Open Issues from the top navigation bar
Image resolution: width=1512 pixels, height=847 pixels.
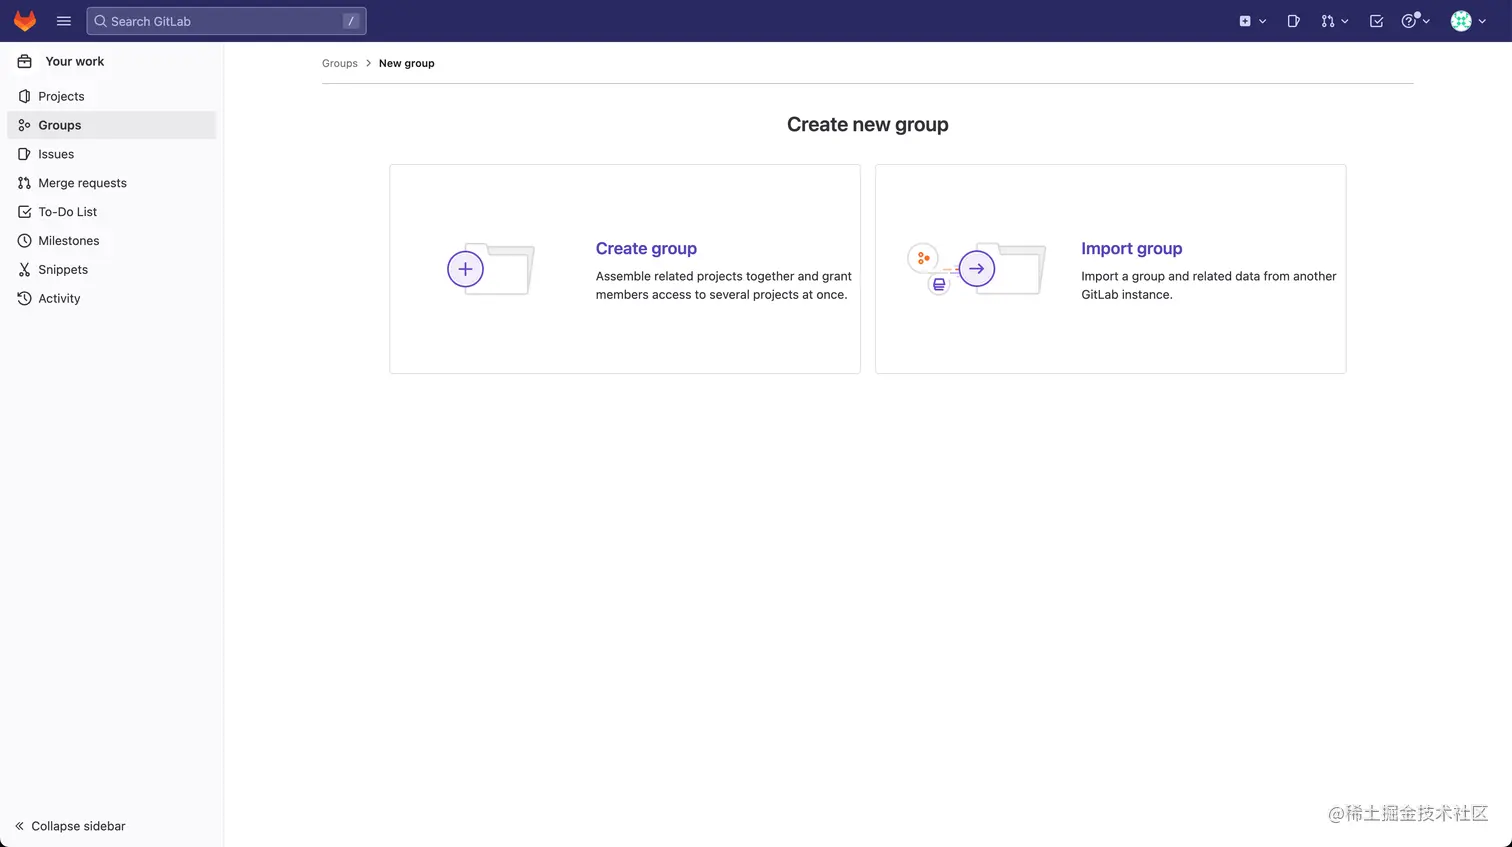coord(1294,21)
